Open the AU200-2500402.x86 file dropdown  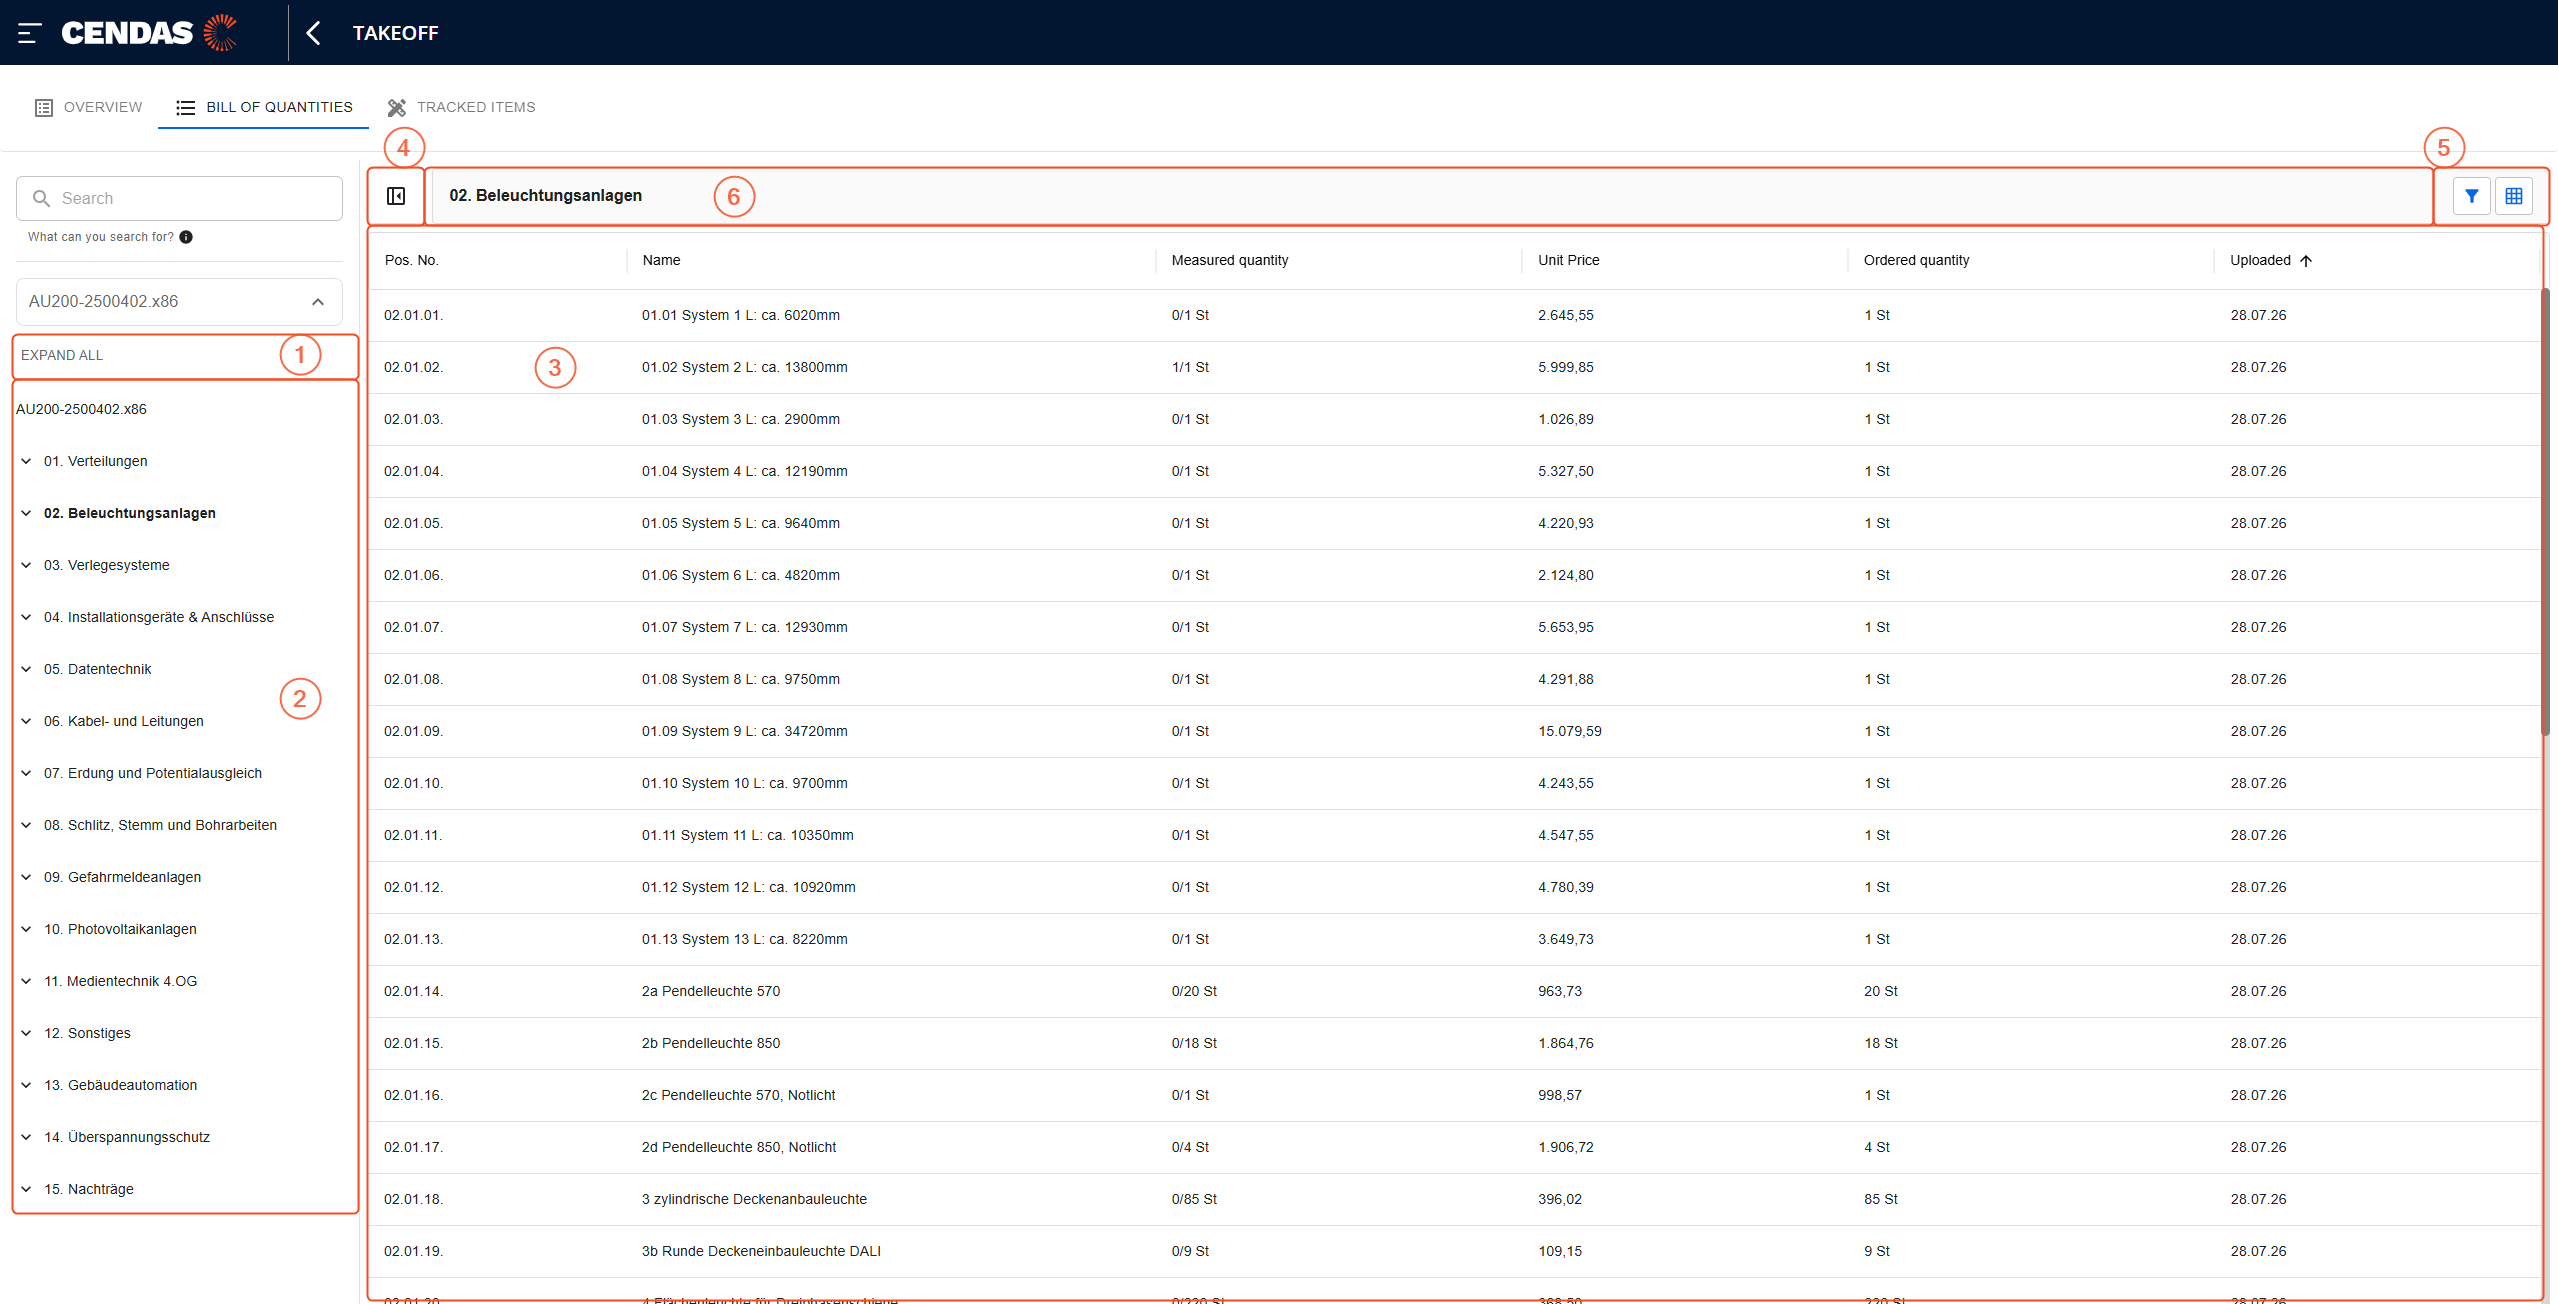pyautogui.click(x=179, y=301)
